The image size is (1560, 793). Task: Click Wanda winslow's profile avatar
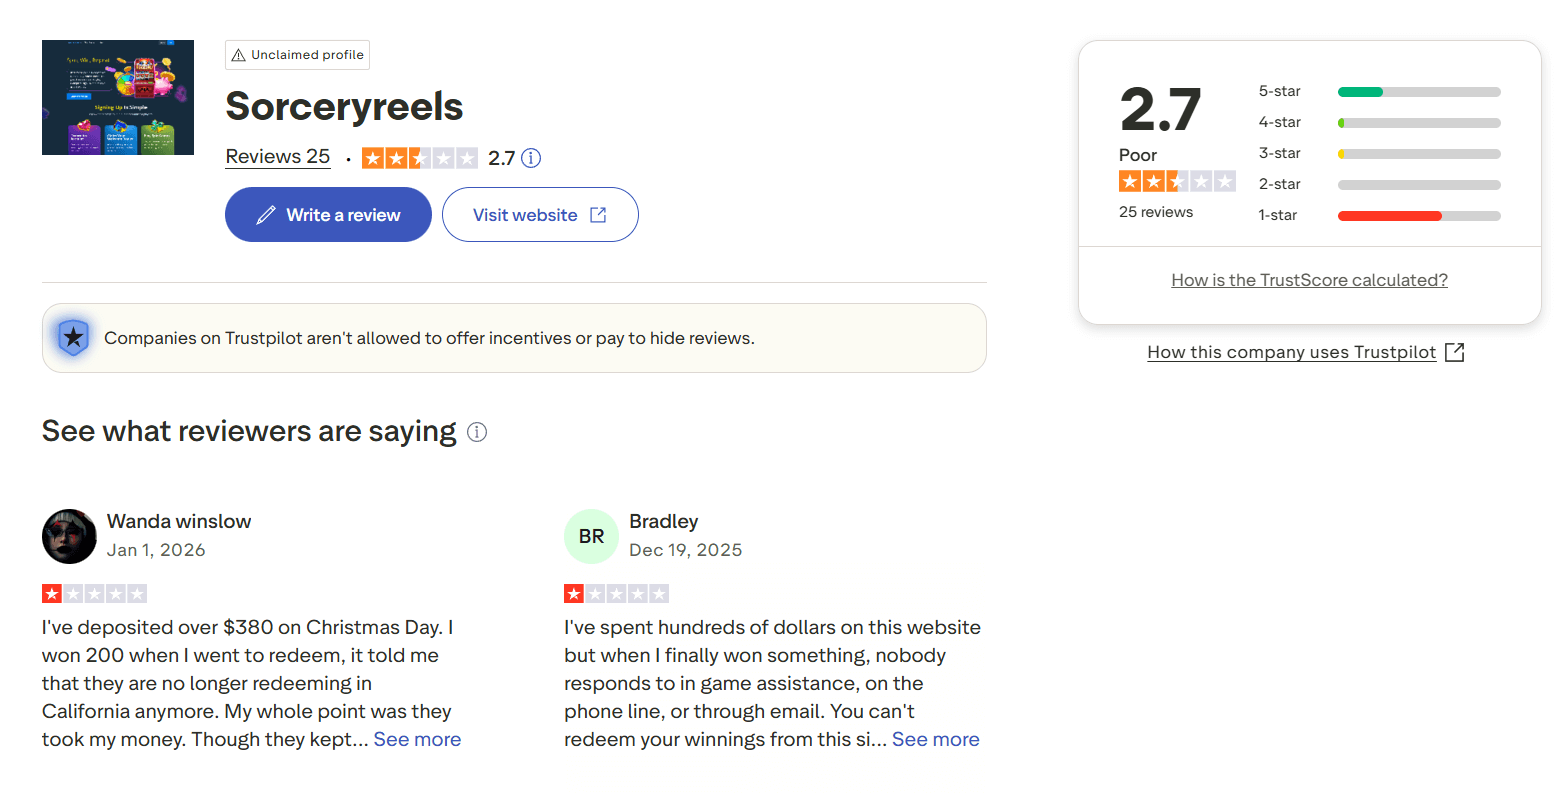click(x=69, y=536)
